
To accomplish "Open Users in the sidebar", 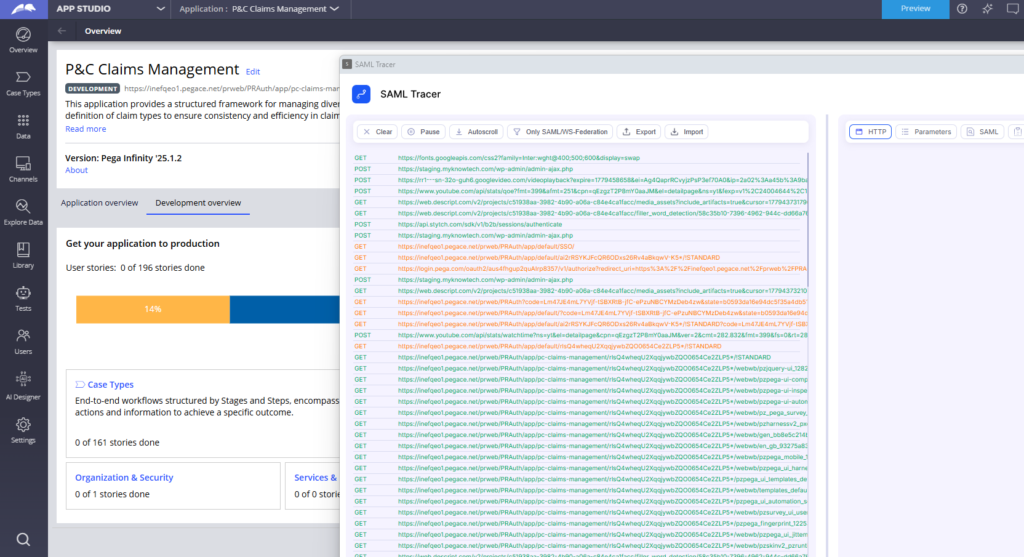I will click(x=23, y=342).
